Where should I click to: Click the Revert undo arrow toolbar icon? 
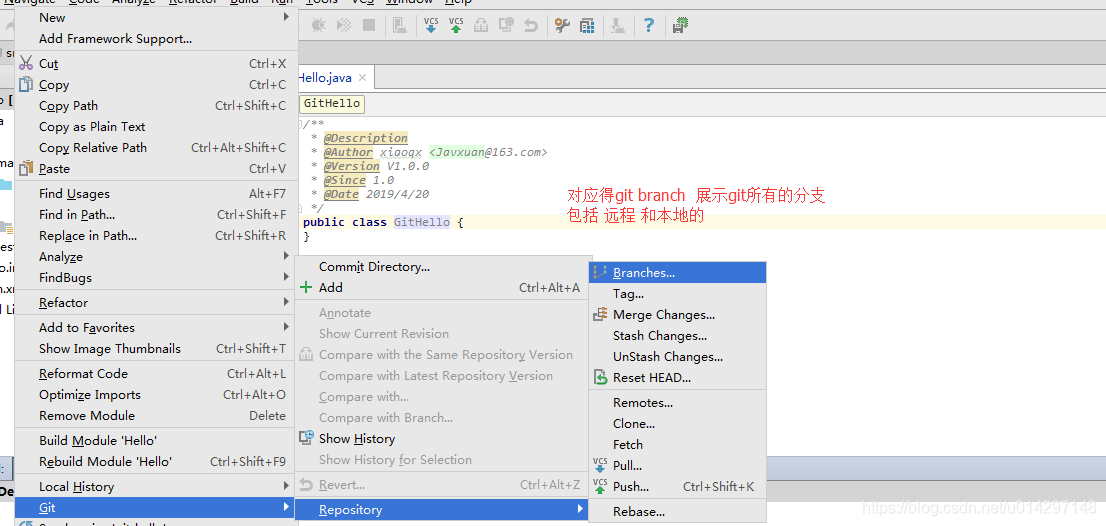pos(531,26)
